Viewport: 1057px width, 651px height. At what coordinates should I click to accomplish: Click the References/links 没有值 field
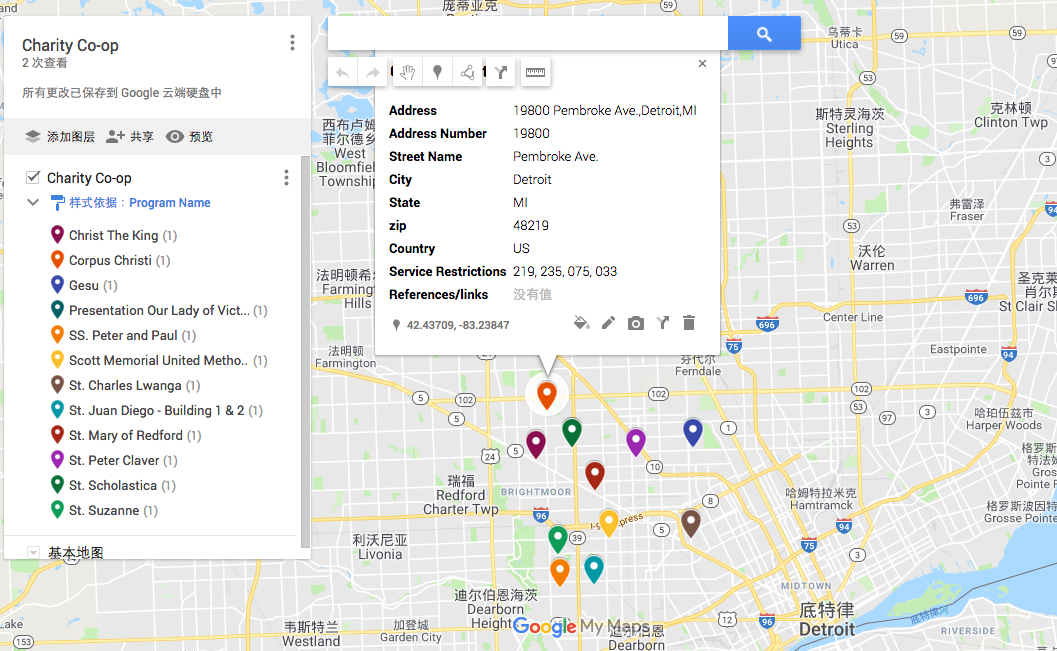click(x=532, y=294)
